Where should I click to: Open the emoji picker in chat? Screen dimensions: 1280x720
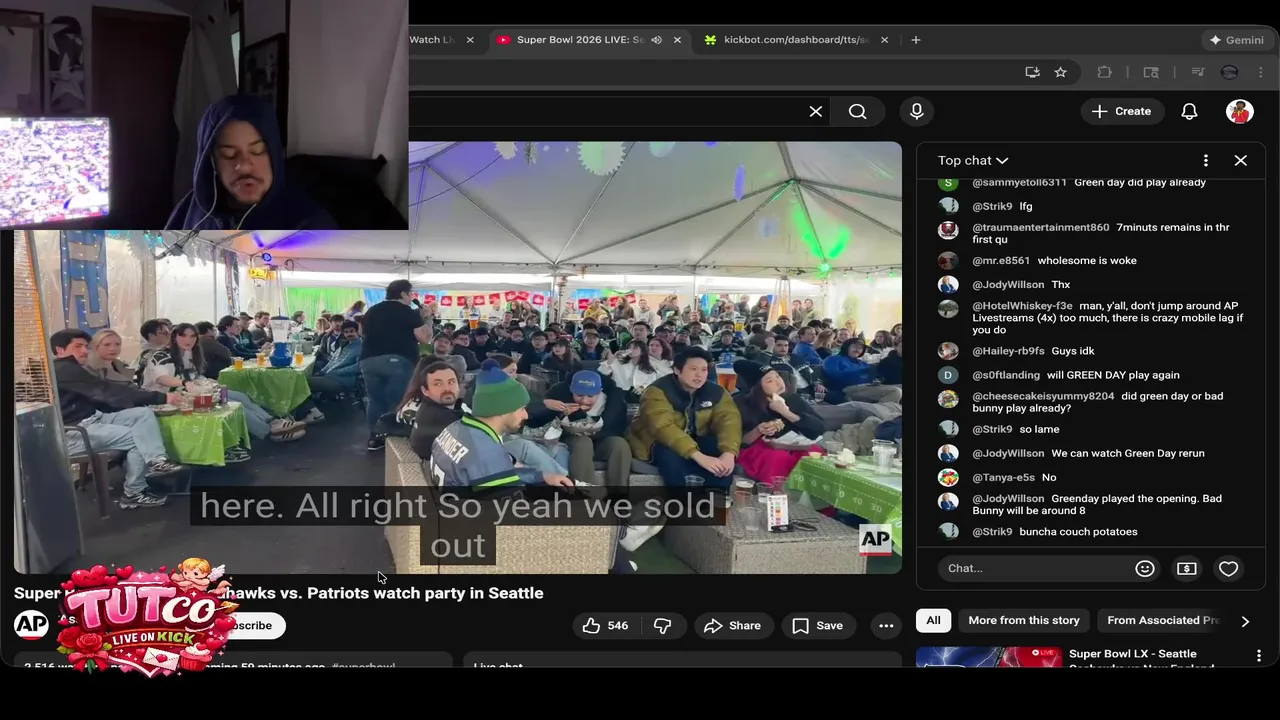[1145, 568]
